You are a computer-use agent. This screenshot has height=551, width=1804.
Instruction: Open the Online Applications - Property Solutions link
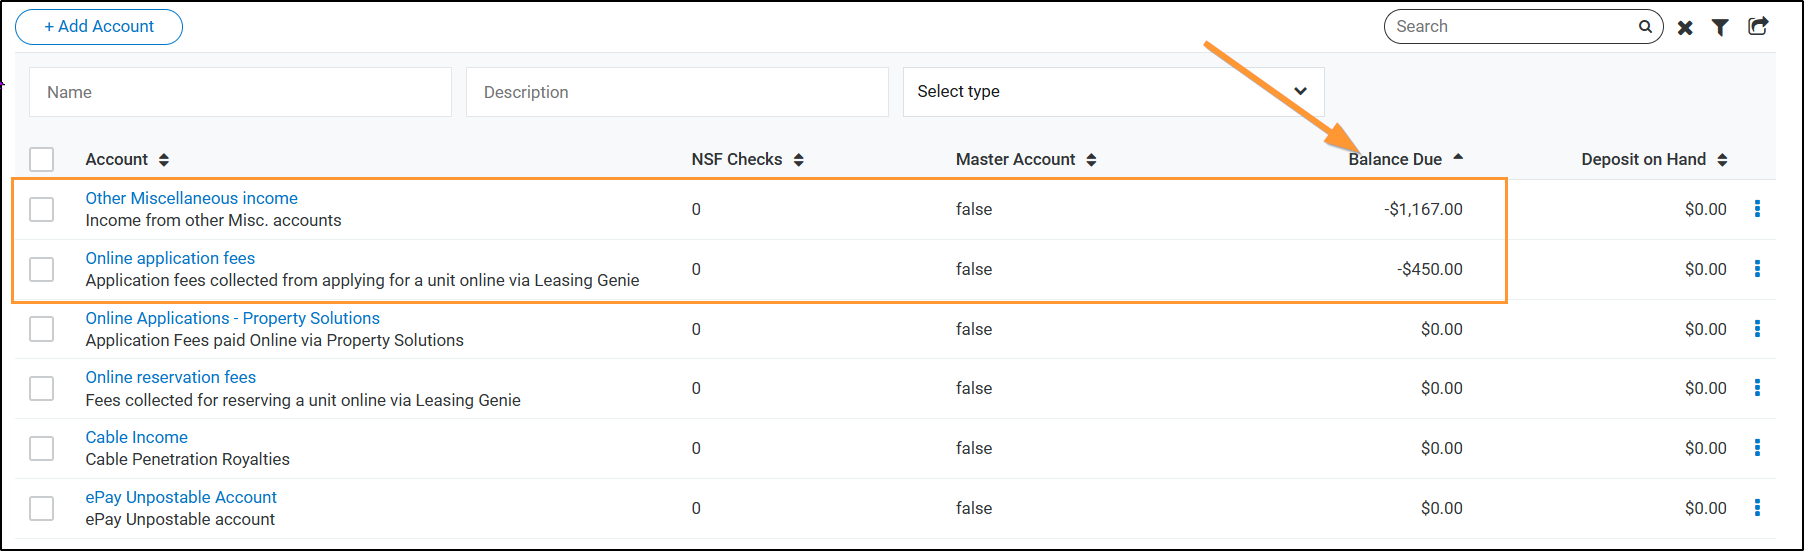(232, 318)
